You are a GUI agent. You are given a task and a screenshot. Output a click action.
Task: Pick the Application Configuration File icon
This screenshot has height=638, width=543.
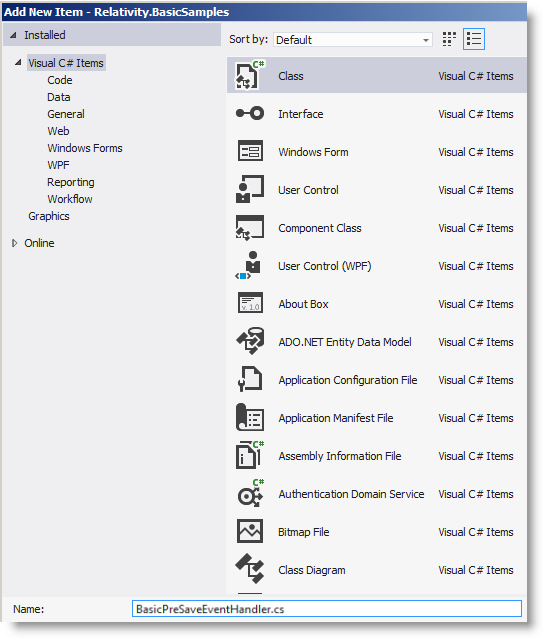click(x=250, y=379)
